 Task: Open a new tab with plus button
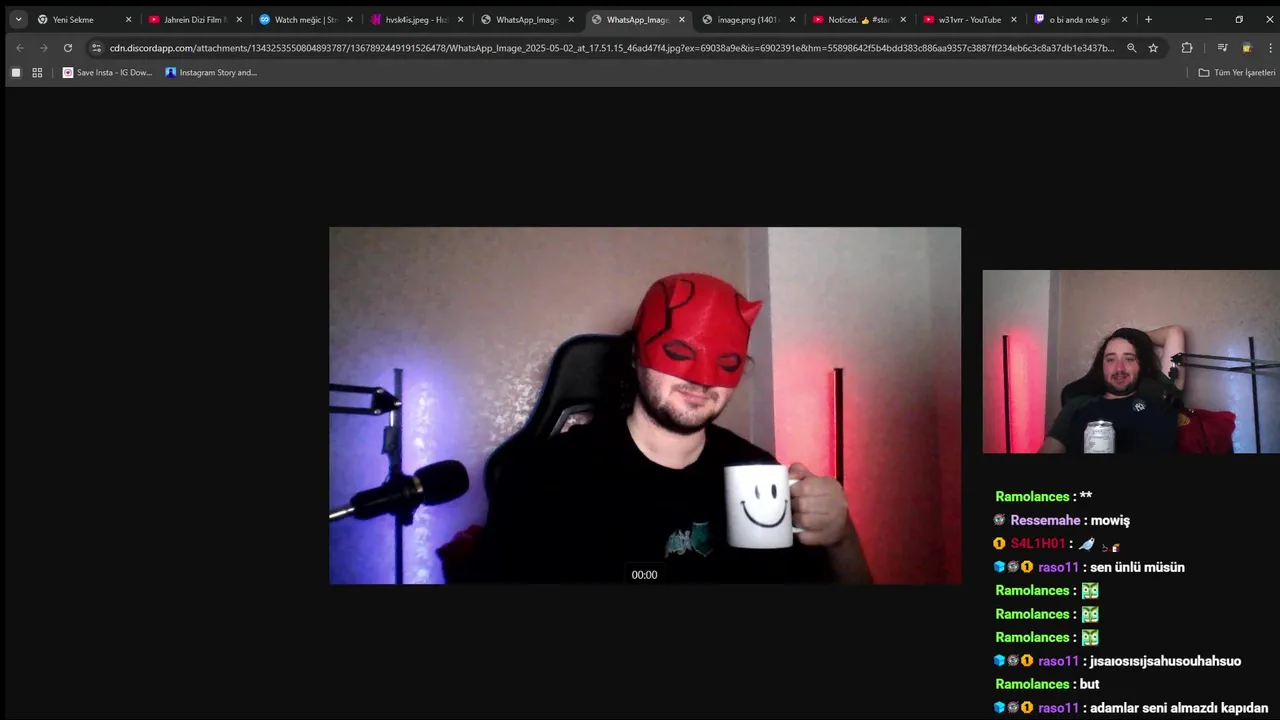pyautogui.click(x=1148, y=19)
